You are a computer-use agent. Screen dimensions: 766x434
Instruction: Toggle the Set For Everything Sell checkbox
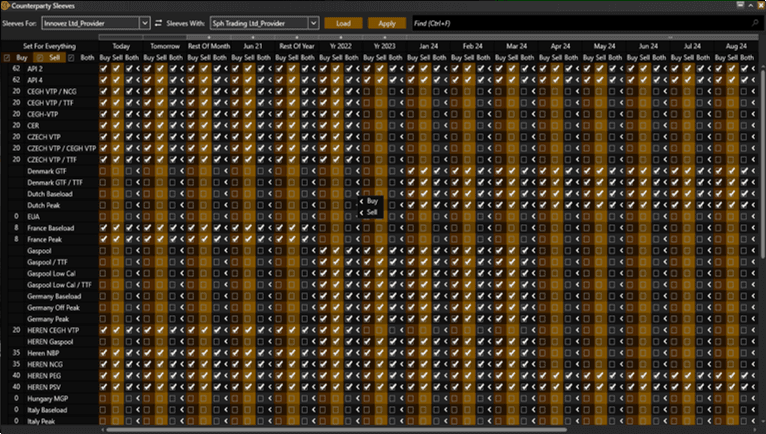click(39, 58)
